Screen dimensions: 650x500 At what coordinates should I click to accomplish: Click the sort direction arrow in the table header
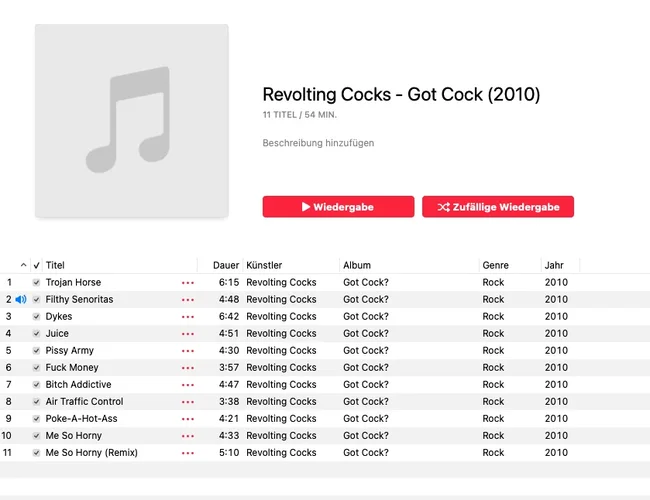coord(23,265)
